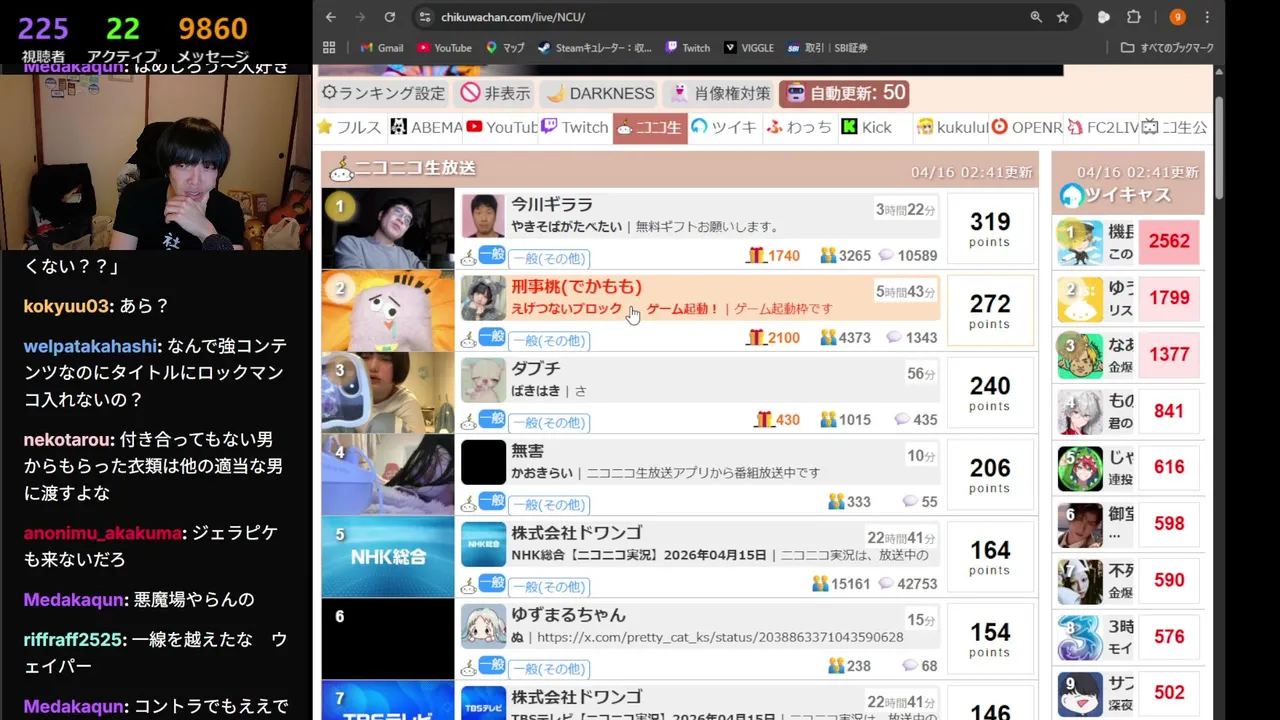The width and height of the screenshot is (1280, 720).
Task: Click the browser address bar URL
Action: pos(513,17)
